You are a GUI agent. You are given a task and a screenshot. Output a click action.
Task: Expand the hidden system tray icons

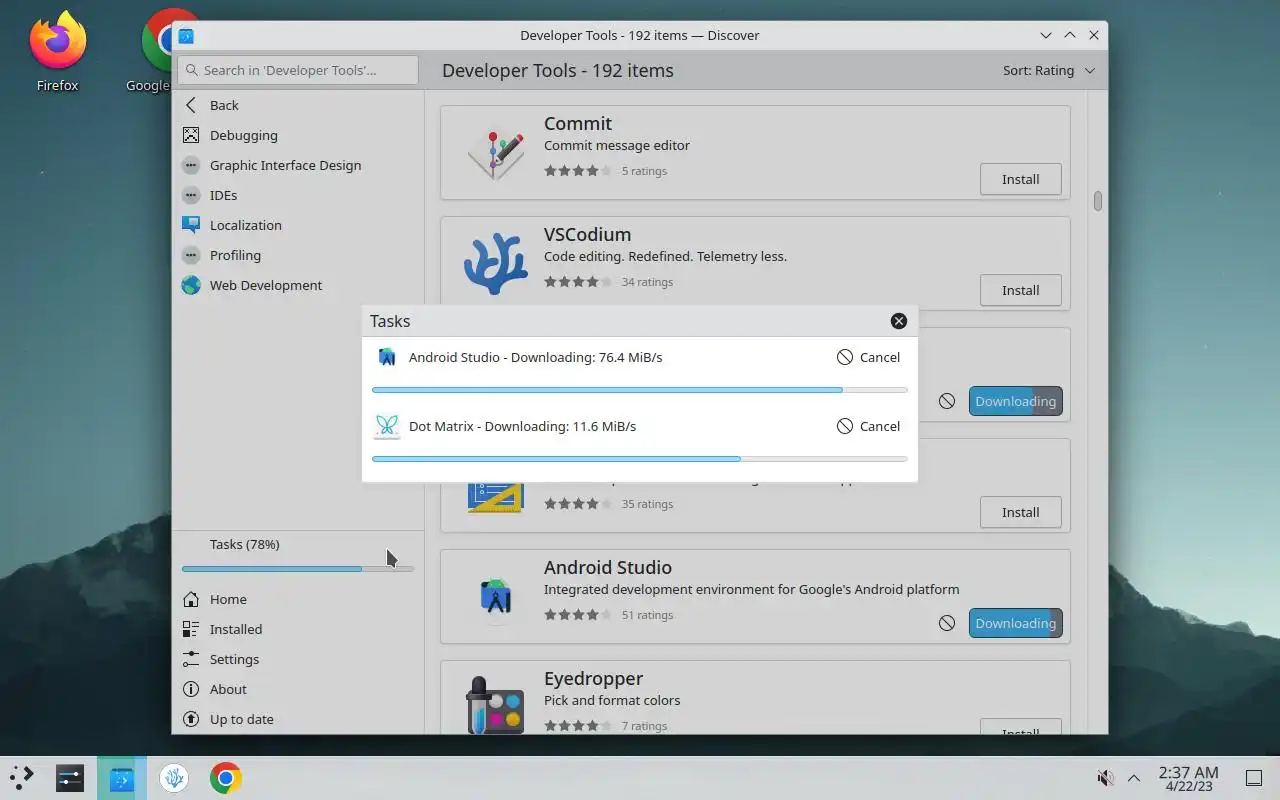point(1134,778)
